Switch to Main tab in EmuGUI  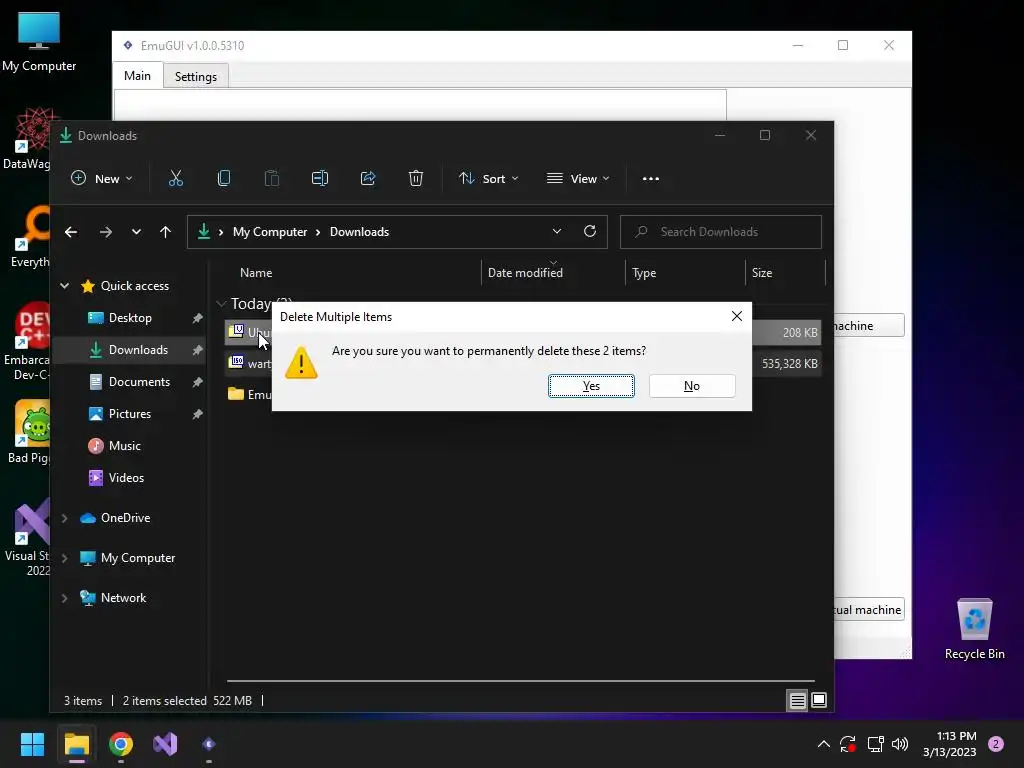click(137, 76)
